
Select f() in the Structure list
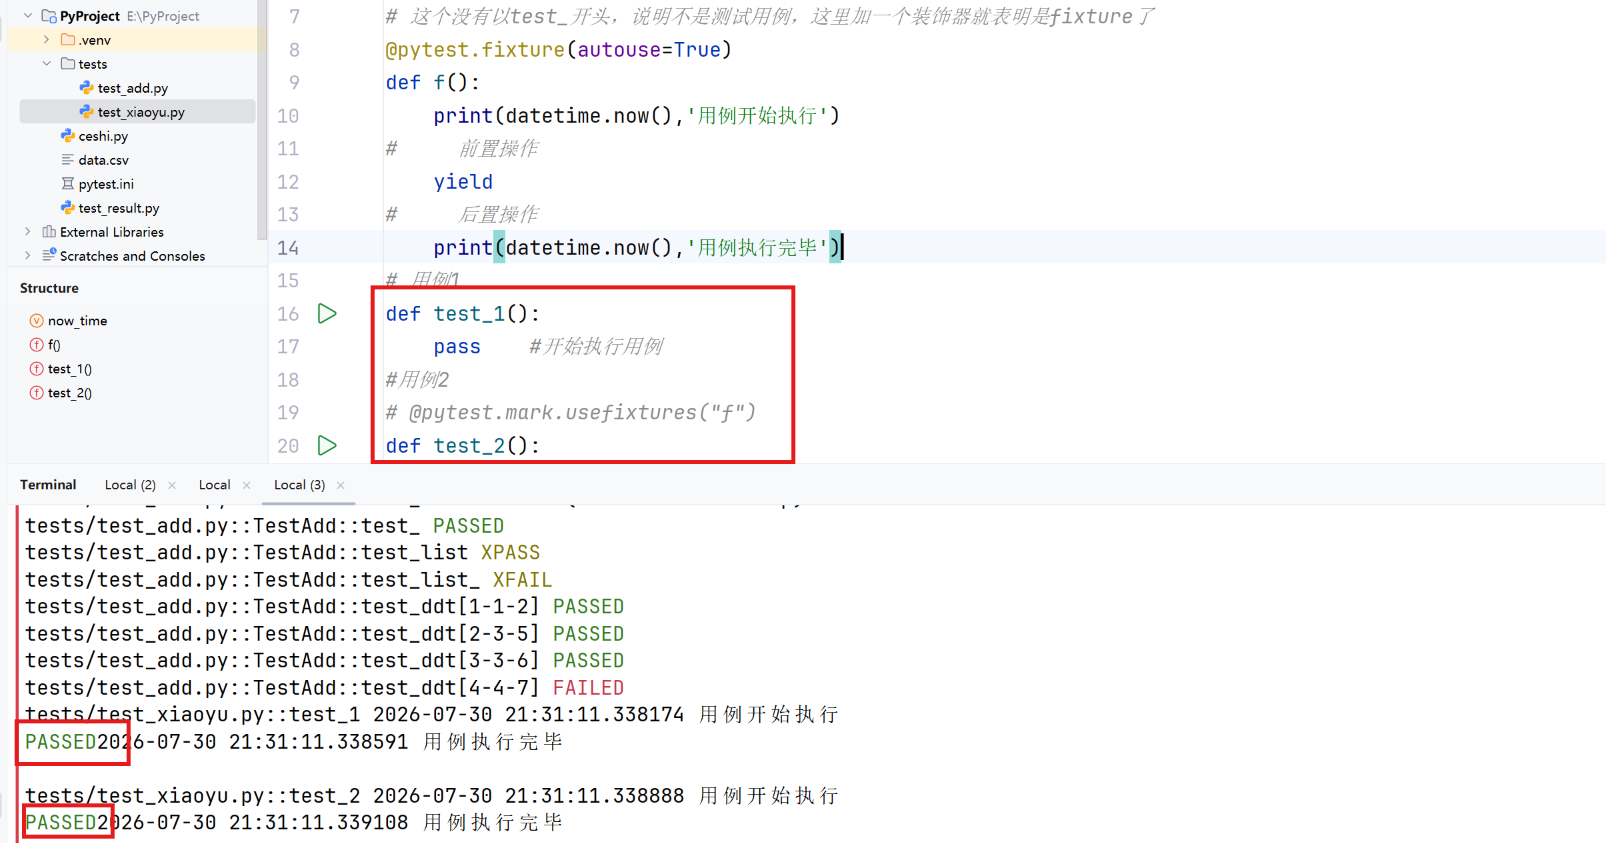[x=54, y=345]
